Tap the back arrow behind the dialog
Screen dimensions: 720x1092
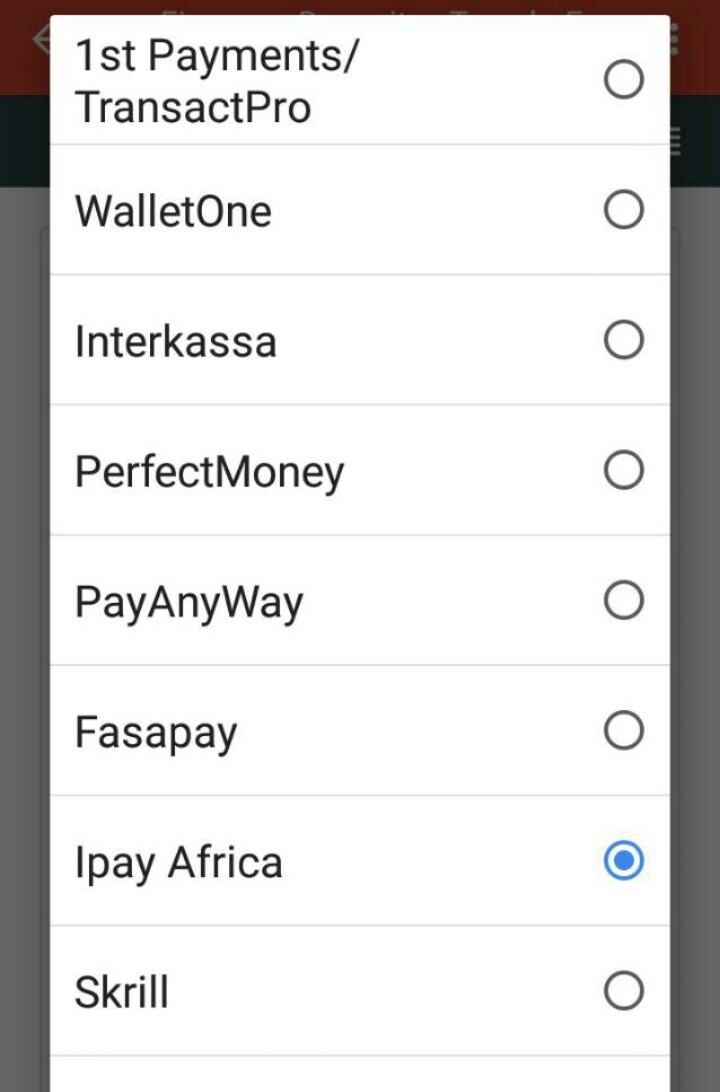coord(40,40)
